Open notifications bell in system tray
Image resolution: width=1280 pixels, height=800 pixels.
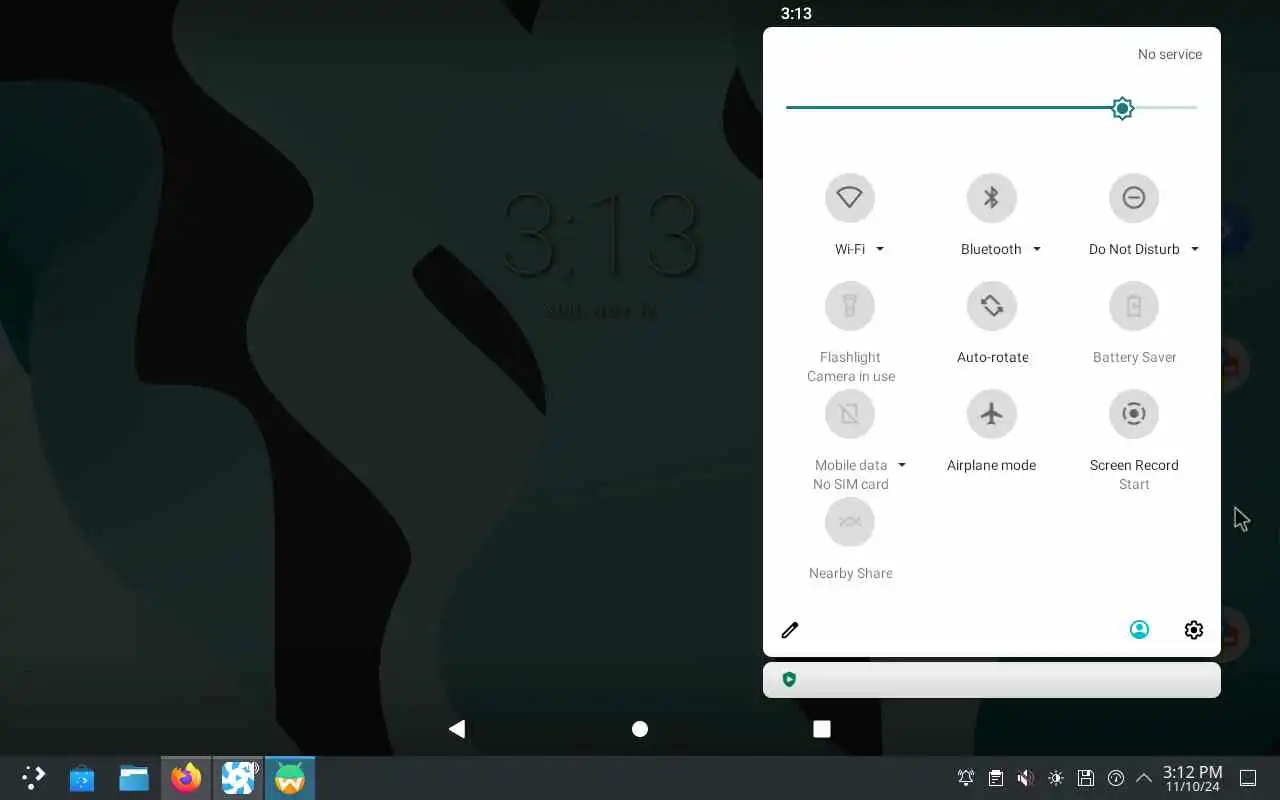(x=966, y=778)
